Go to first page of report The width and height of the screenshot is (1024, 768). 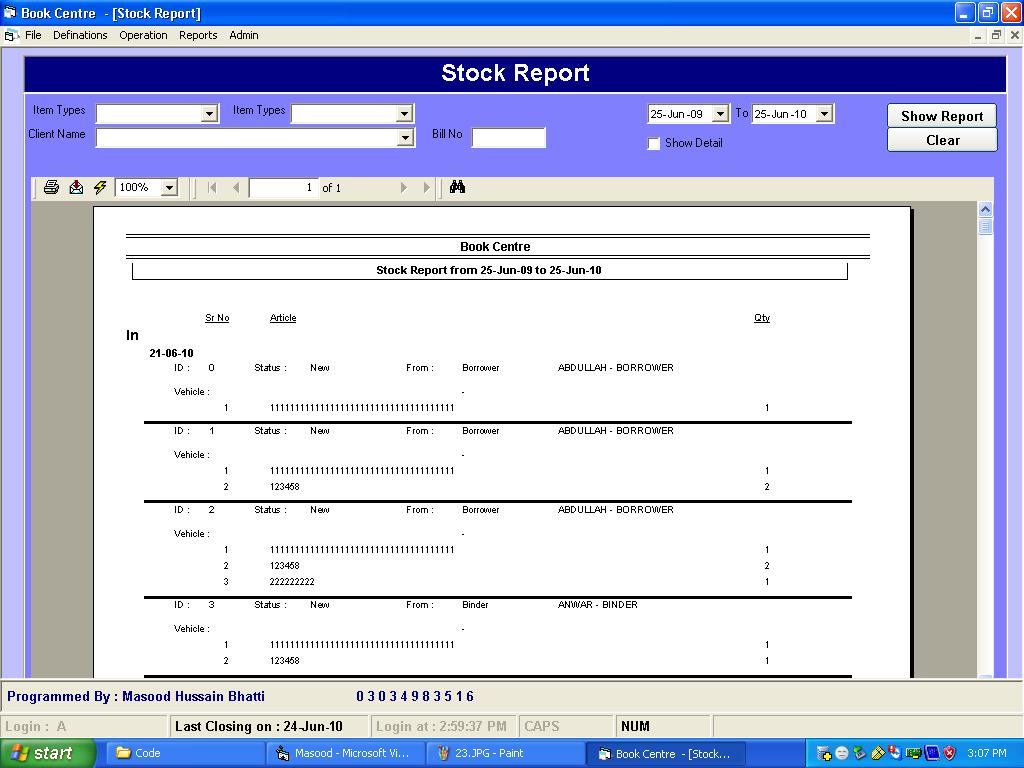tap(212, 187)
